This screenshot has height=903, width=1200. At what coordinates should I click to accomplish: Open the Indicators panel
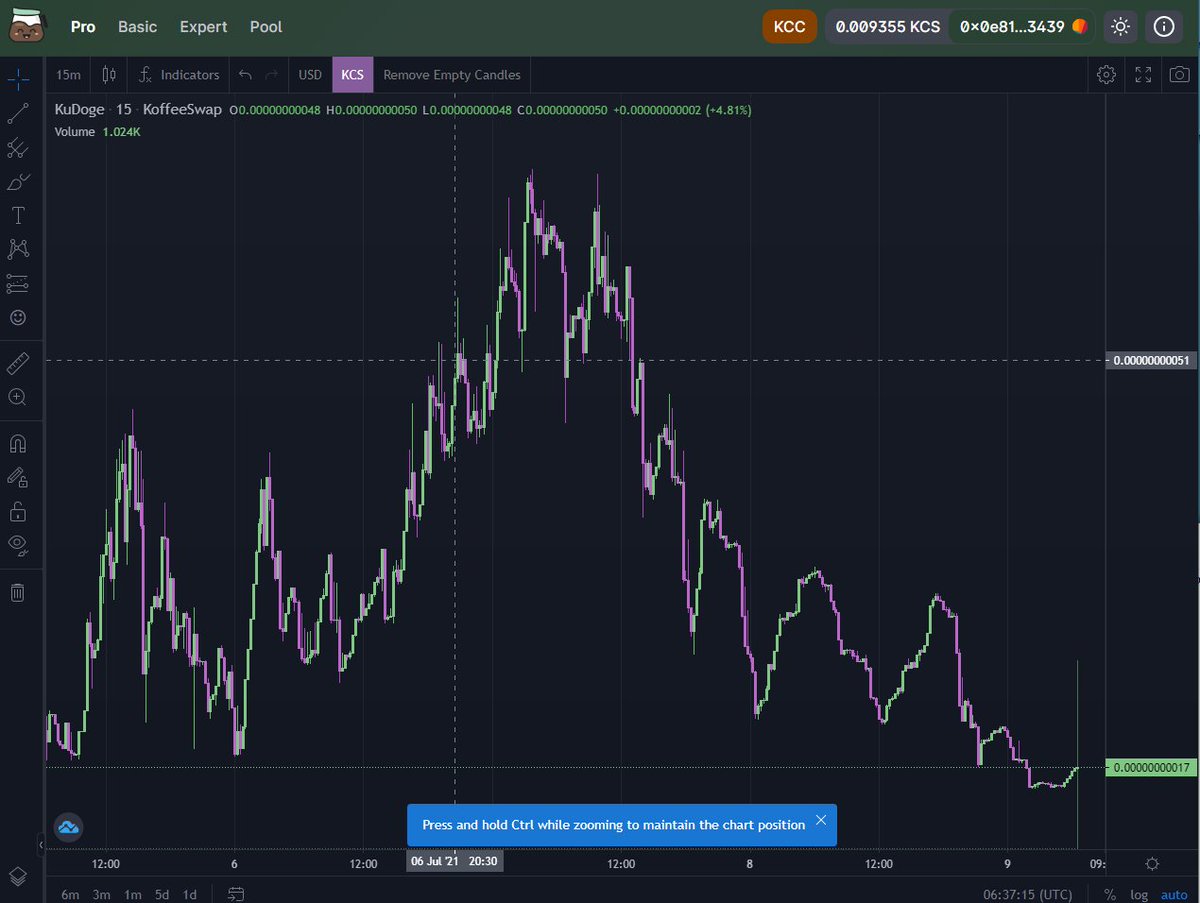(180, 74)
